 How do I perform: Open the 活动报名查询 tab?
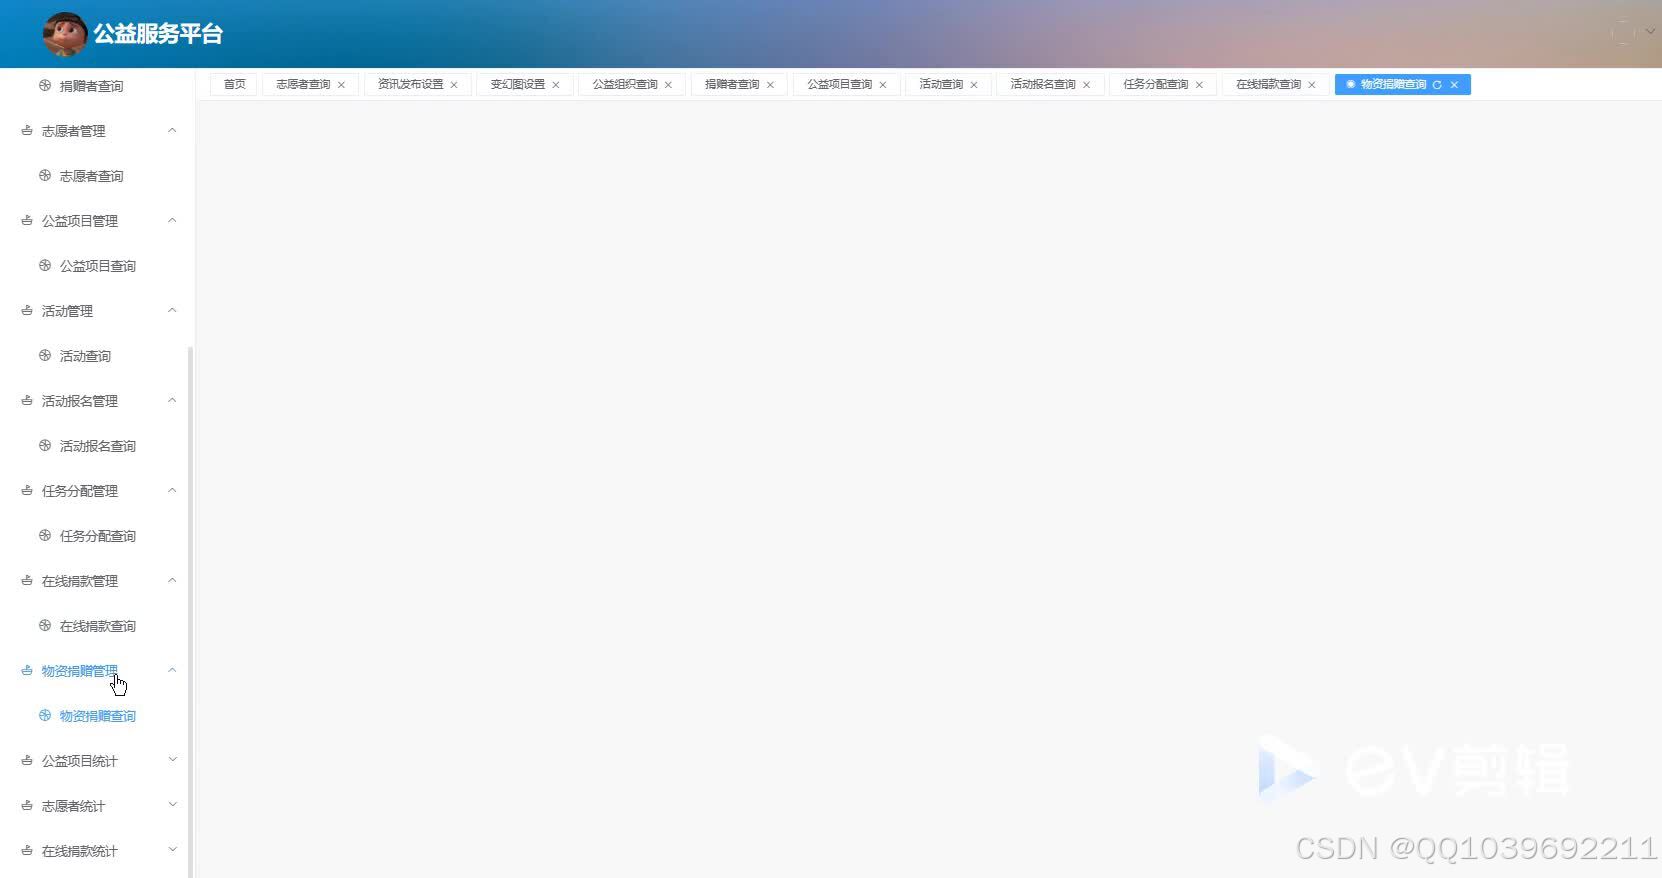click(1043, 84)
